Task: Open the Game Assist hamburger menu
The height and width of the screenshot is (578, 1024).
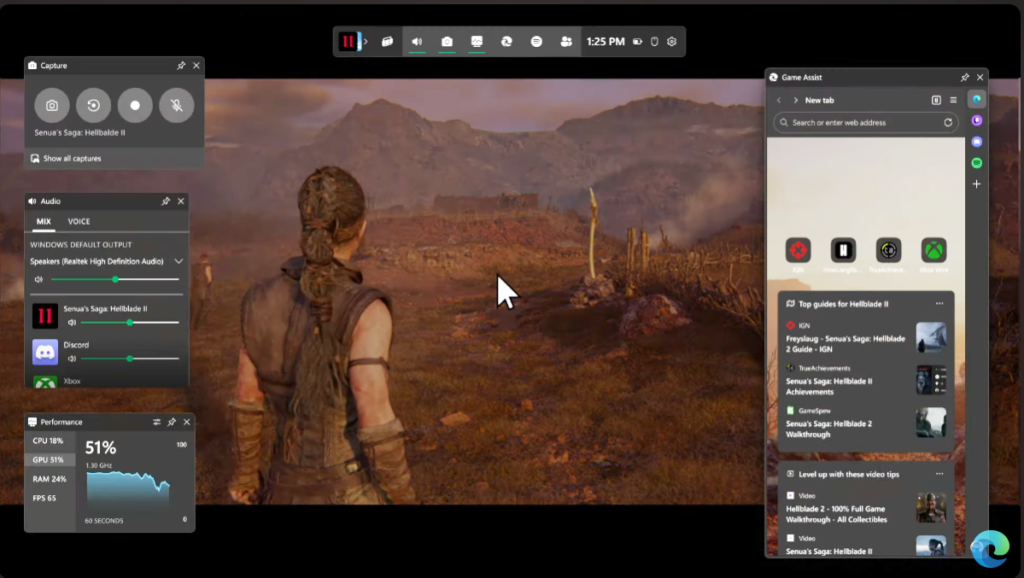Action: [953, 101]
